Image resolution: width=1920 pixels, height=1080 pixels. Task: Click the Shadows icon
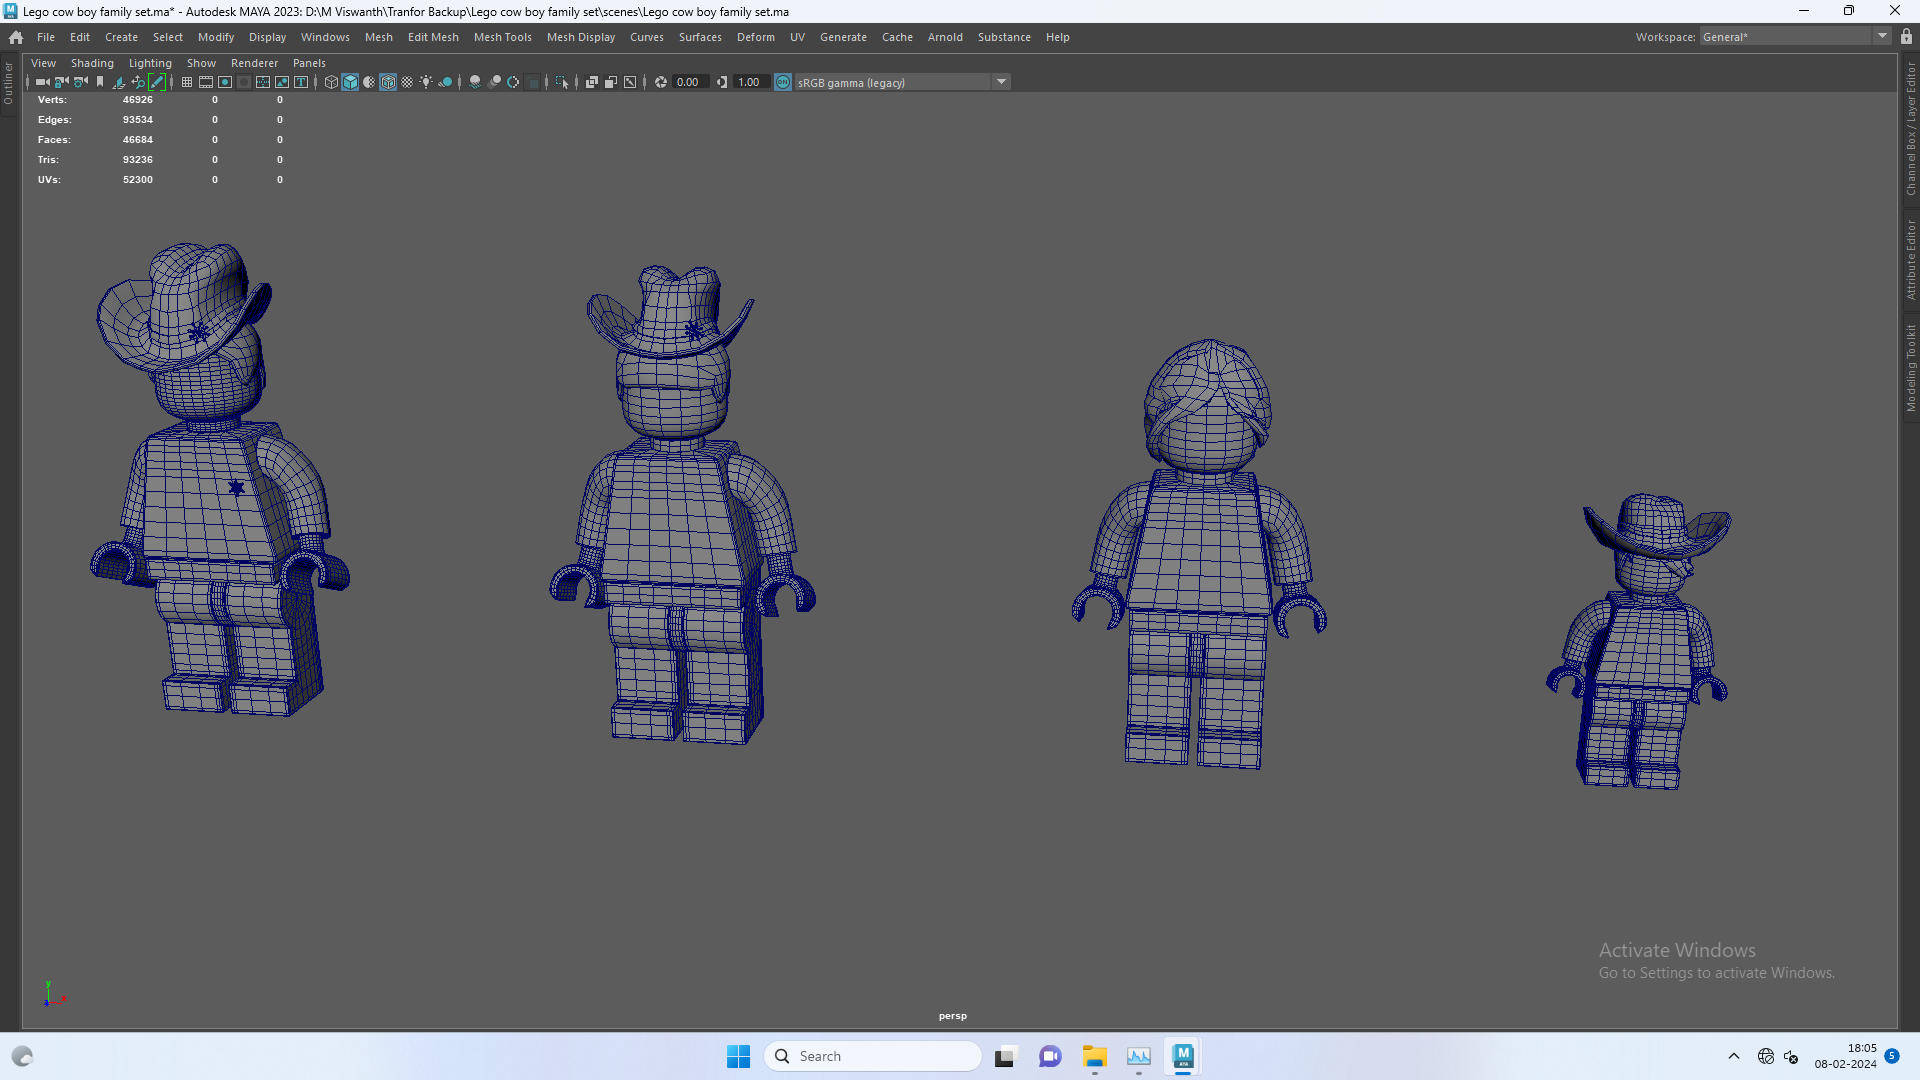point(445,82)
